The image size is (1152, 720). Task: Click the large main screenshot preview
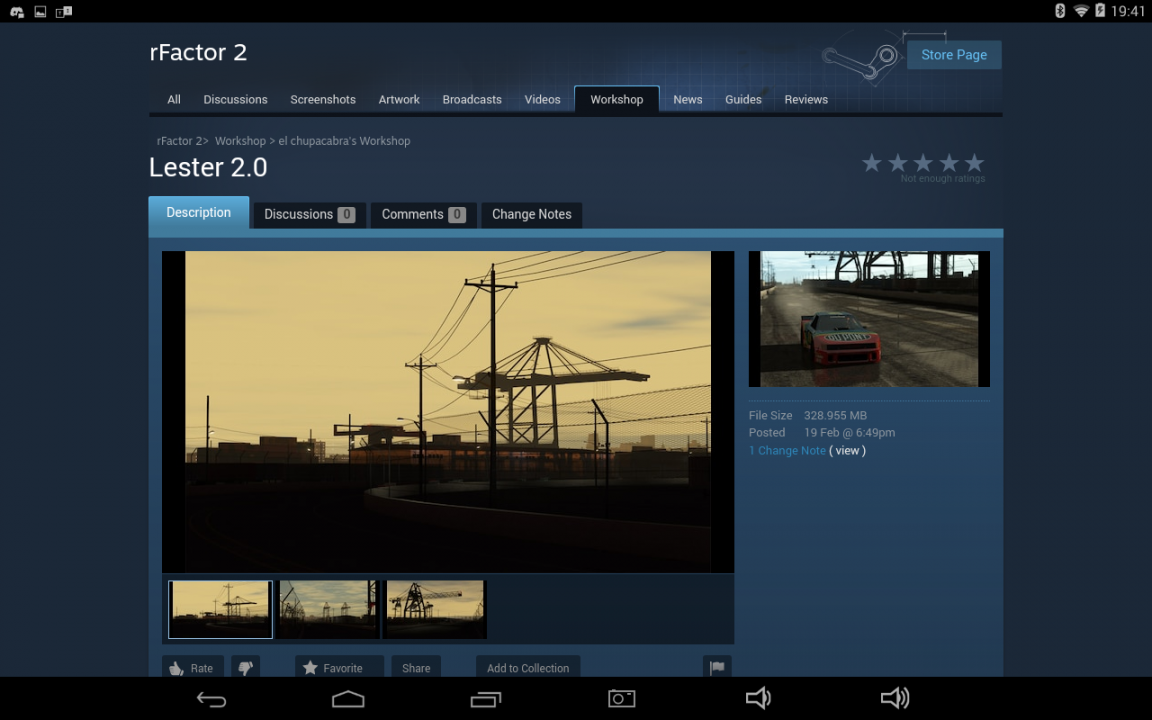tap(448, 411)
